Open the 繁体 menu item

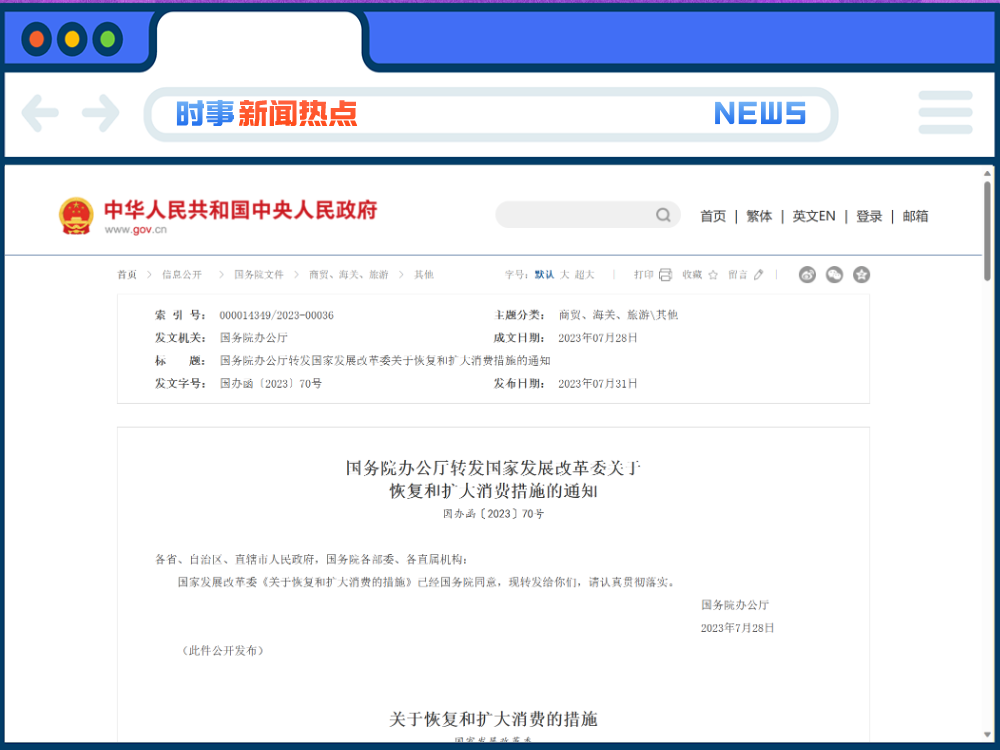759,215
